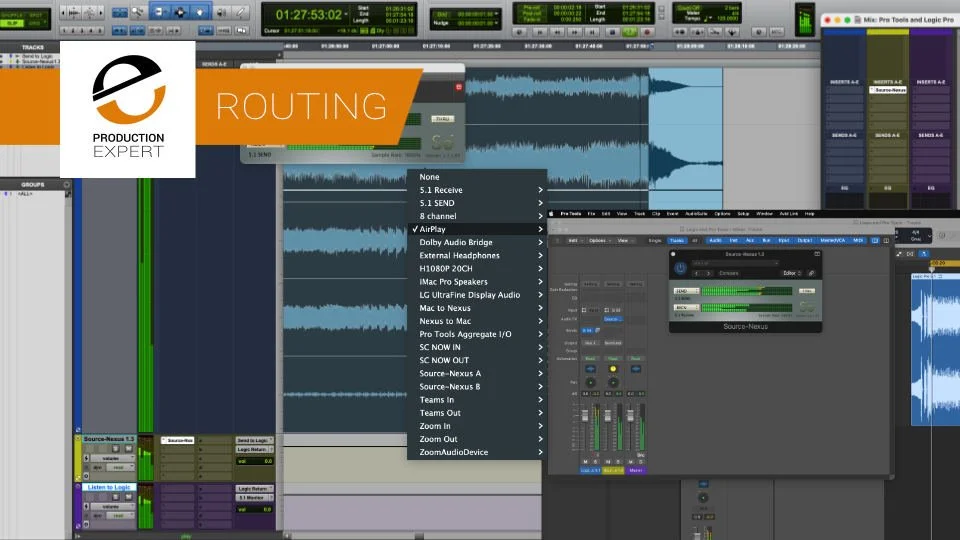Adjust first channel fader in Logic mixer
This screenshot has width=960, height=540.
585,416
